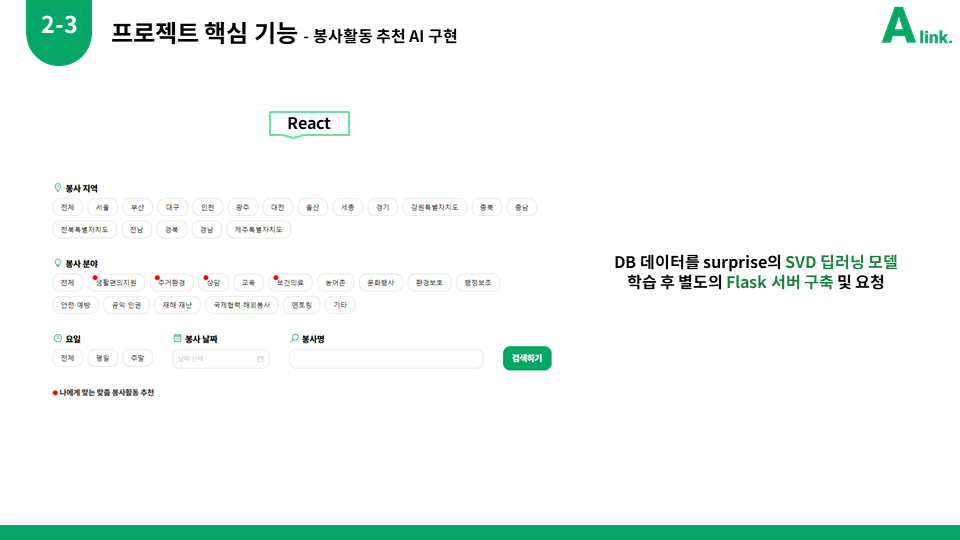This screenshot has height=540, width=960.
Task: Click the A link. logo
Action: (x=917, y=26)
